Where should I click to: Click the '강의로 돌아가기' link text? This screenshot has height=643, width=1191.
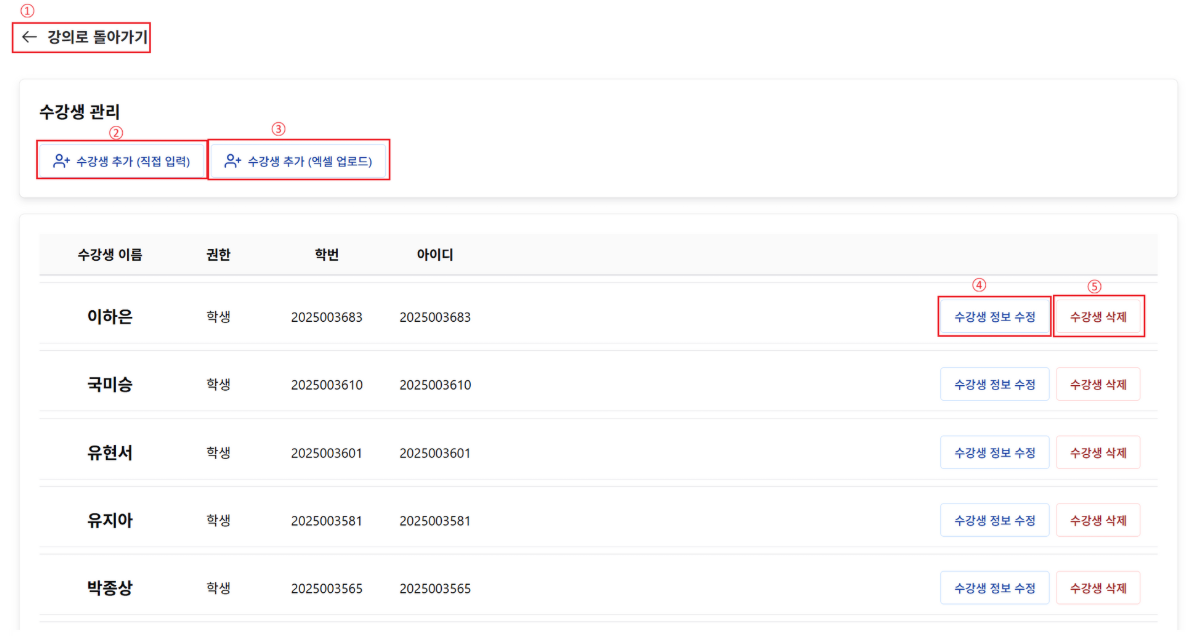[x=97, y=37]
